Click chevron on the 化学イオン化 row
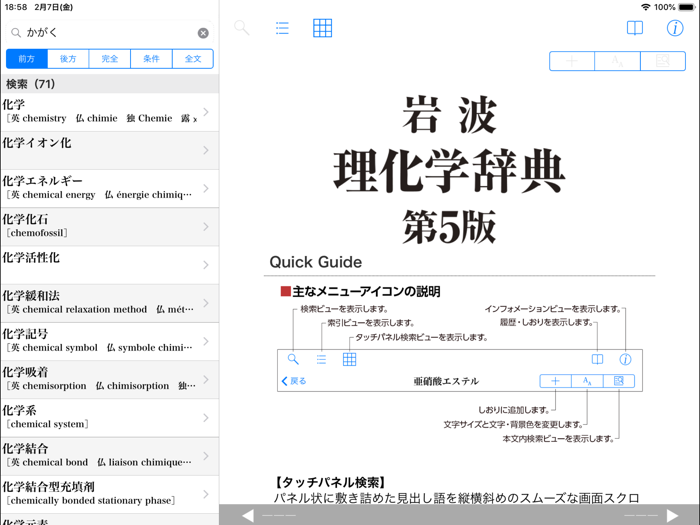 (x=206, y=150)
